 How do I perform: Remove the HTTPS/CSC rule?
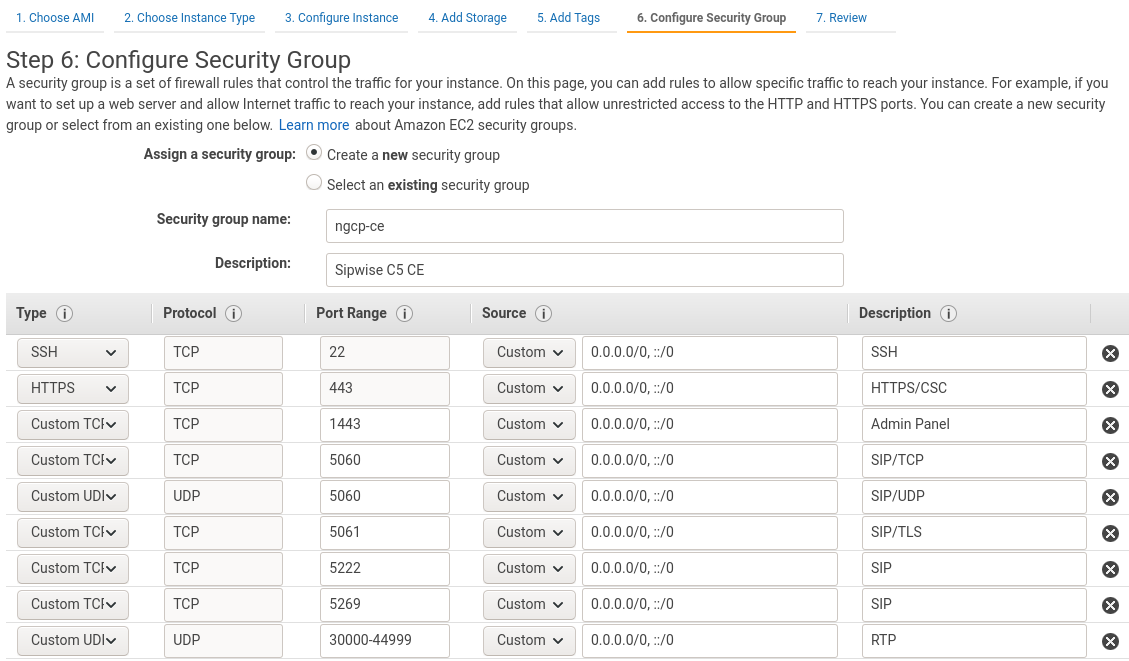pyautogui.click(x=1110, y=388)
